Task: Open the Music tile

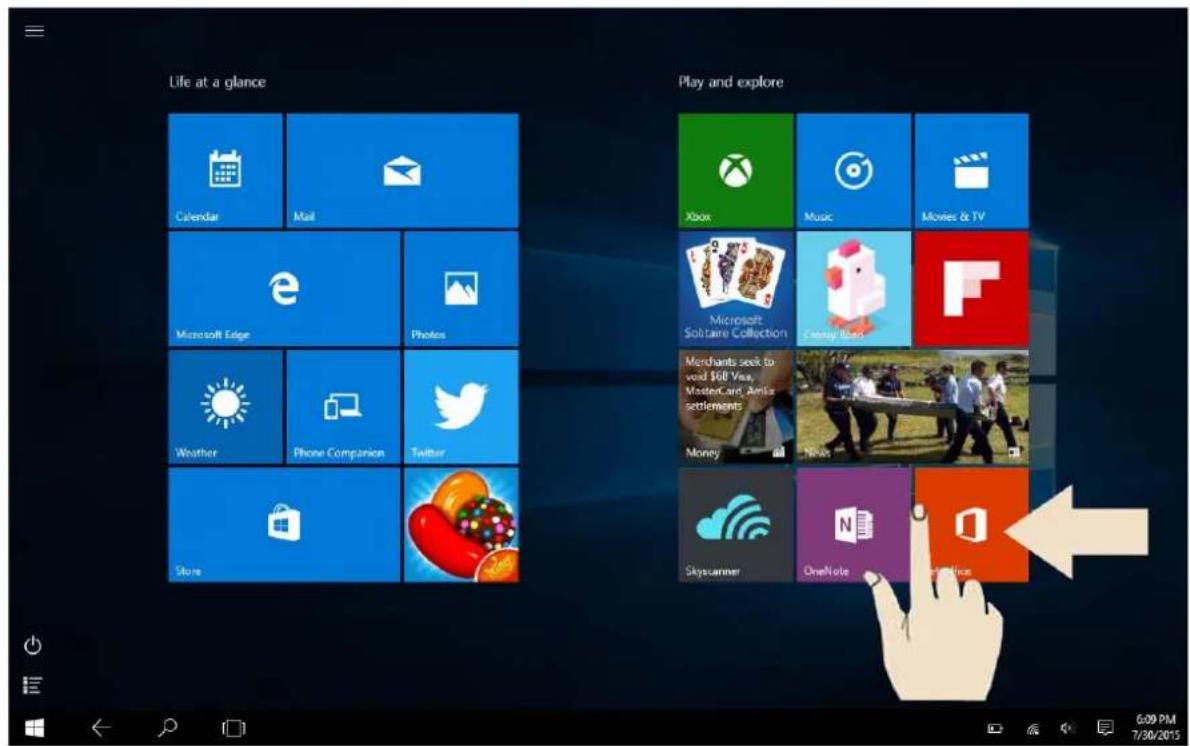Action: click(x=854, y=171)
